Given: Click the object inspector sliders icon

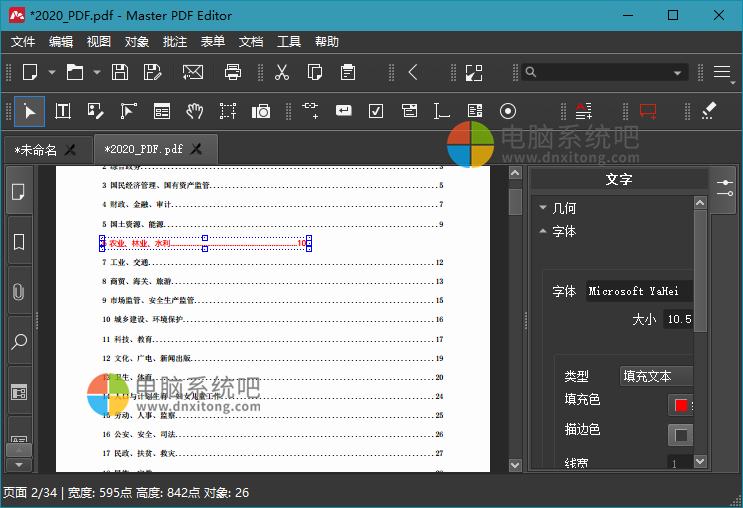Looking at the screenshot, I should (x=725, y=188).
